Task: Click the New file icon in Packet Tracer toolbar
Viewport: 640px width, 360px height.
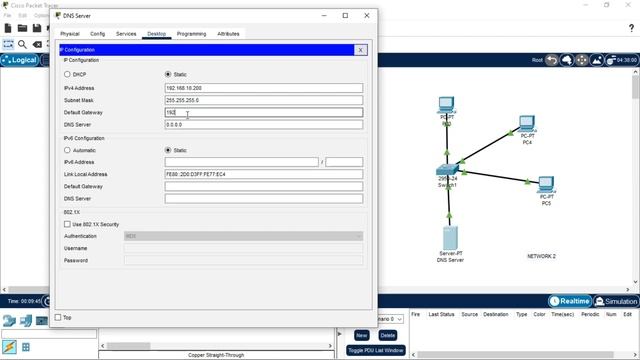Action: click(x=8, y=28)
